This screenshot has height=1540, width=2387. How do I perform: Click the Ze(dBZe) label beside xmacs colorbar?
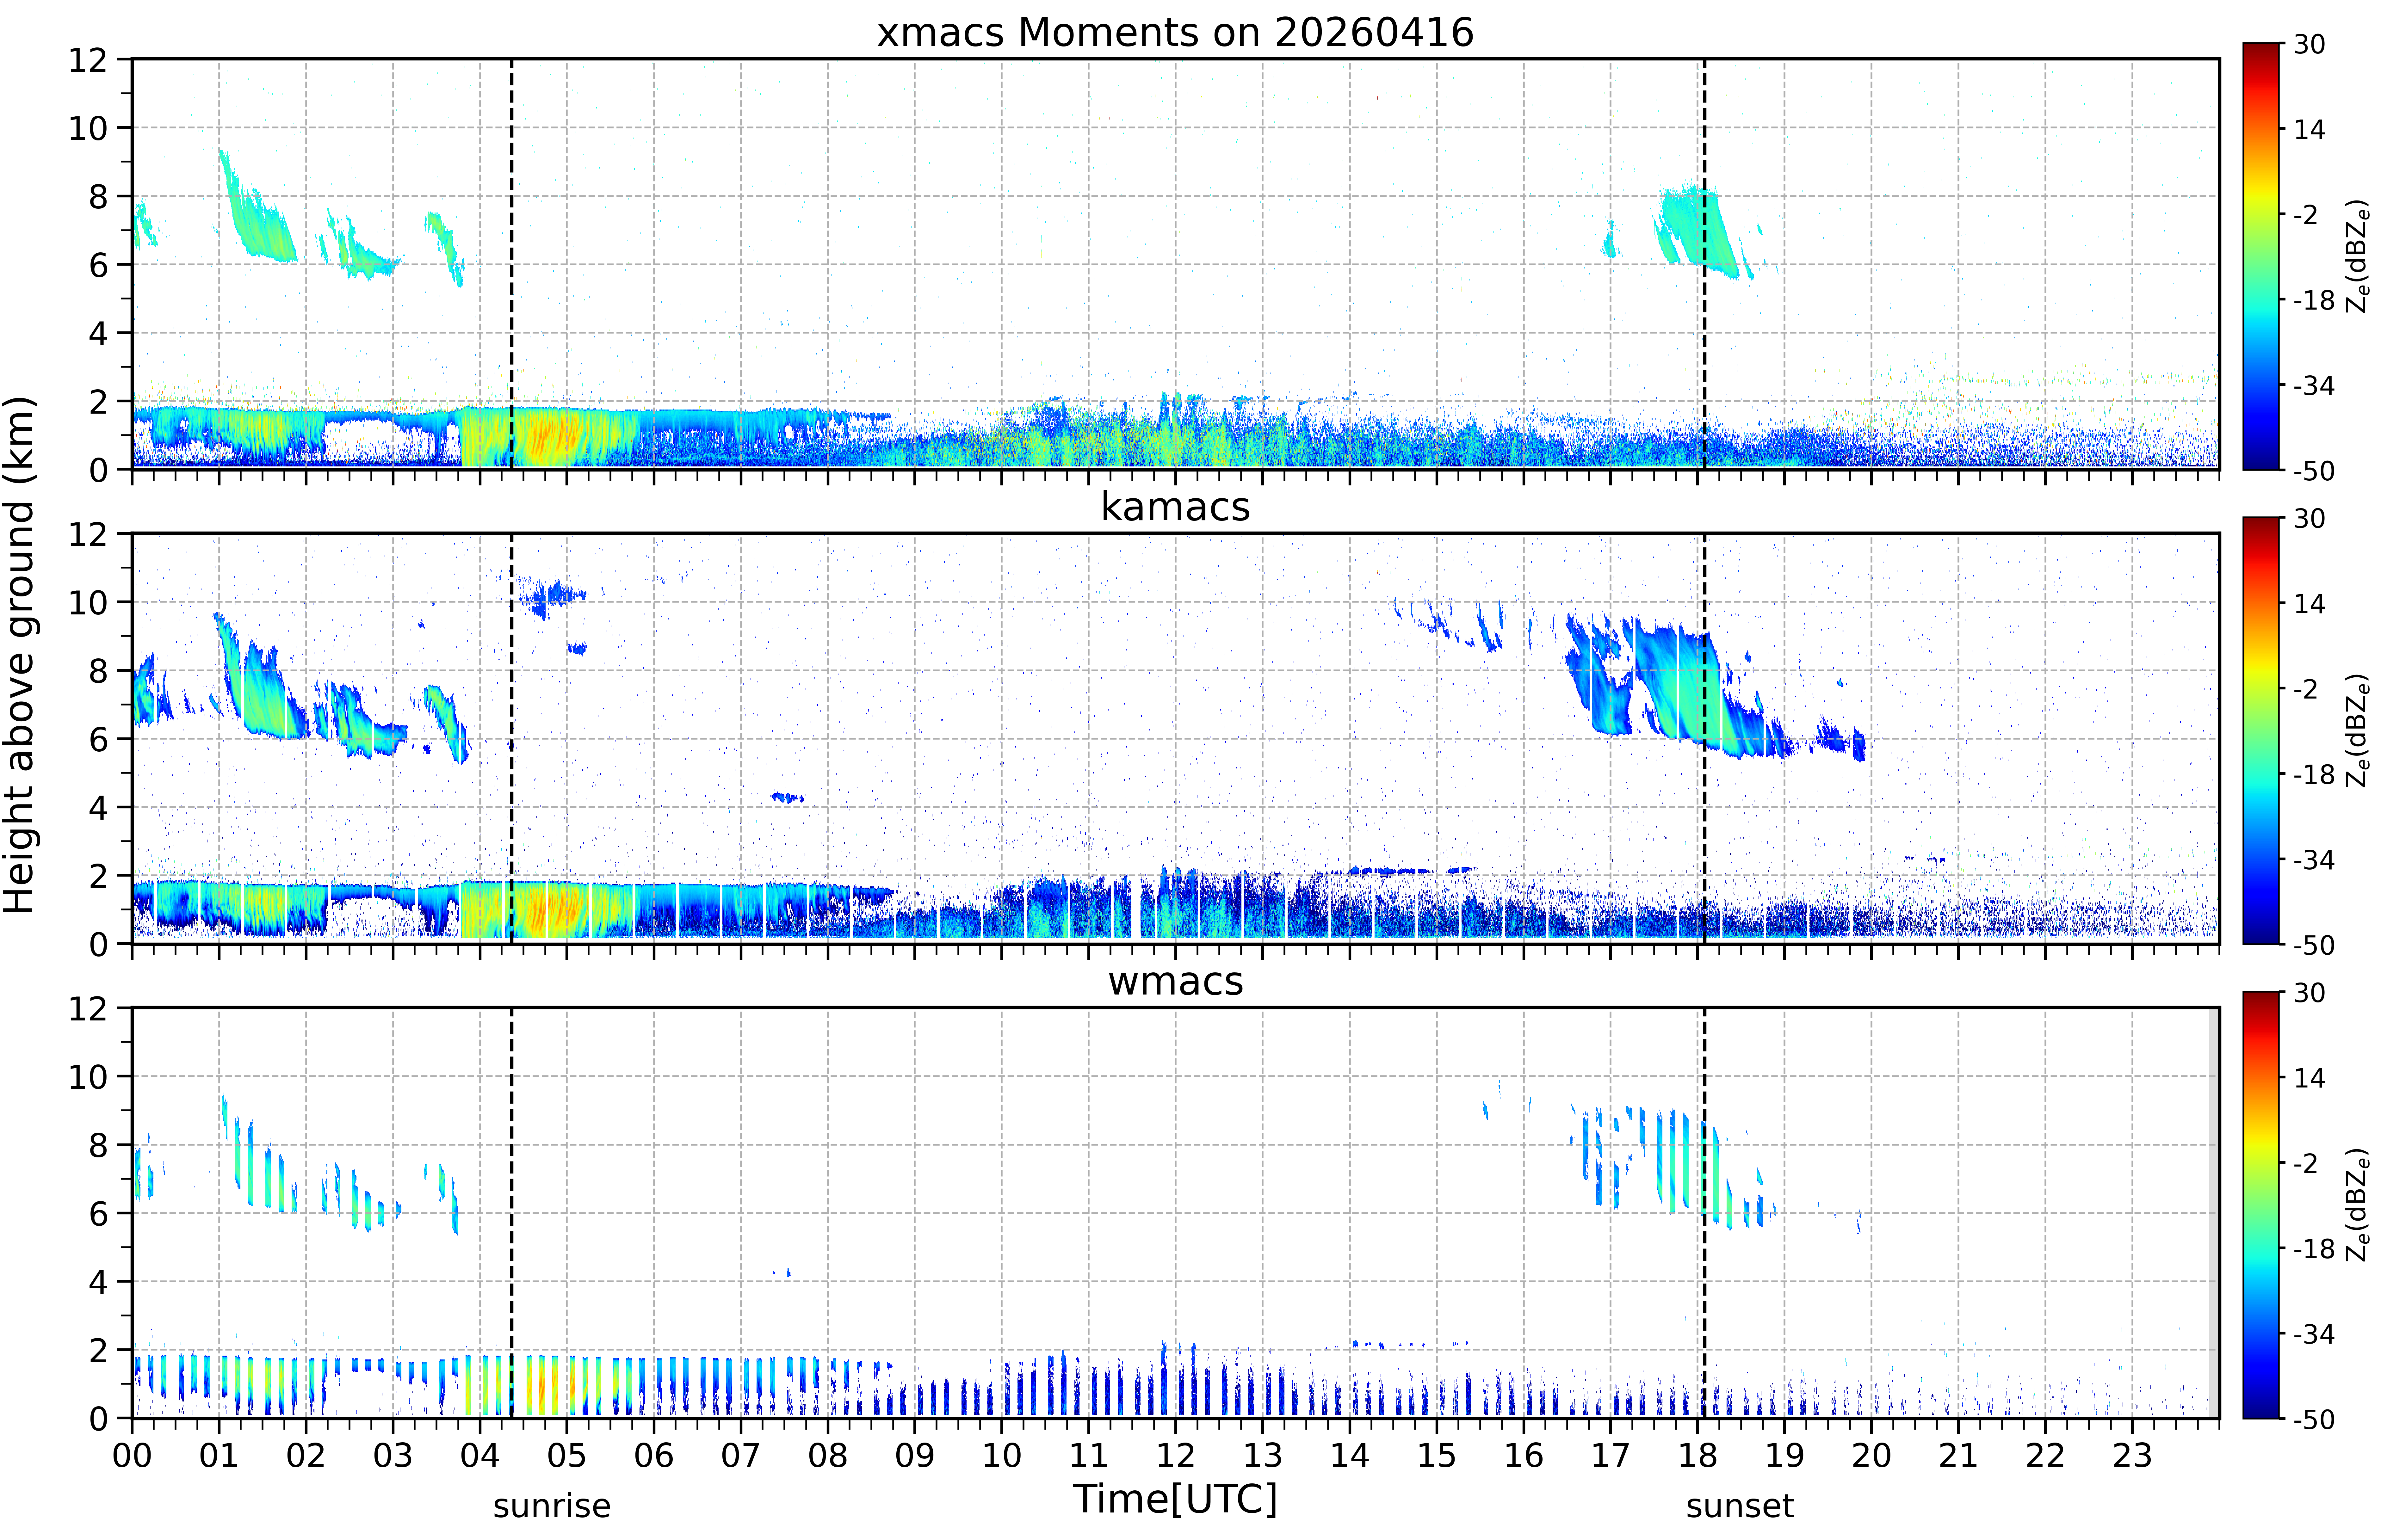point(2358,256)
